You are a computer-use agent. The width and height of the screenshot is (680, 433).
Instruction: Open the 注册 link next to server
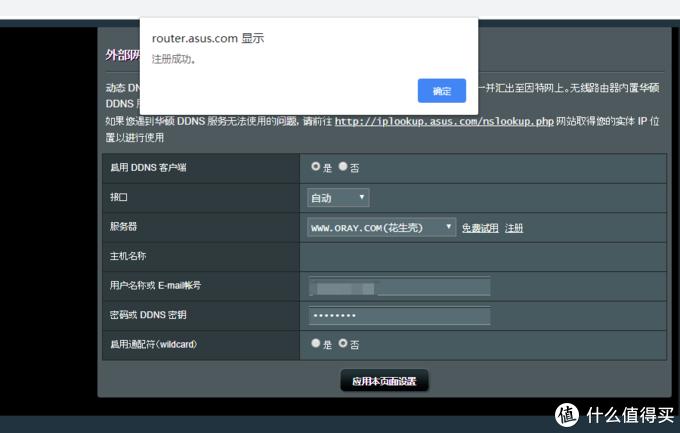click(x=514, y=228)
